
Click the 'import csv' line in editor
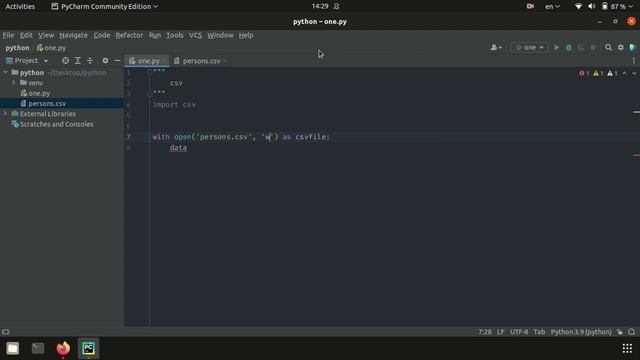(174, 104)
